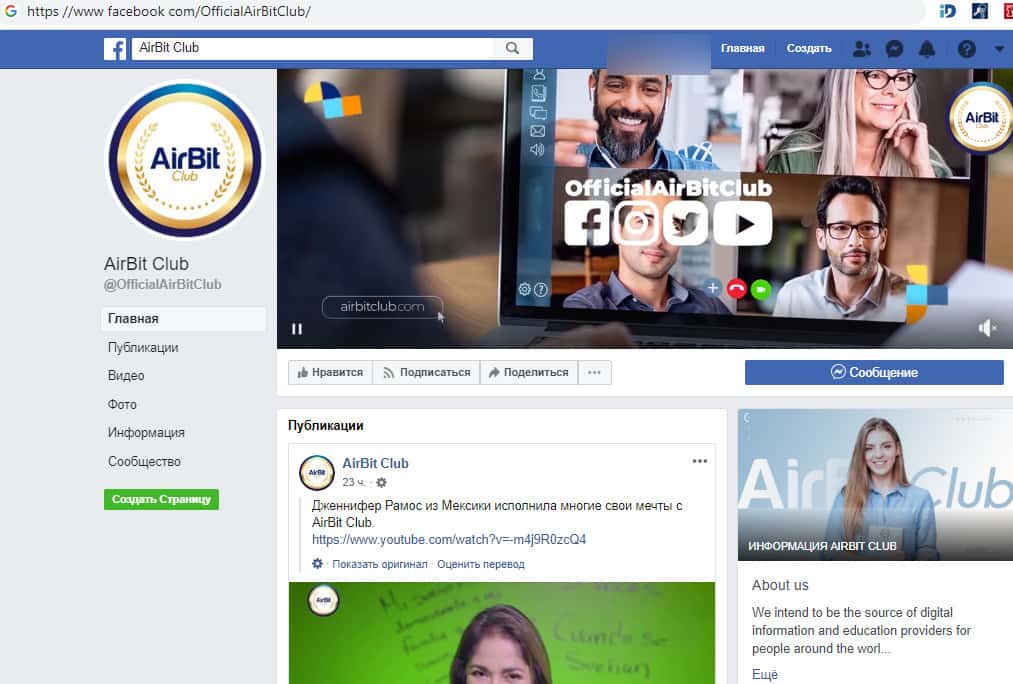Open the AirBit Club post author name link
Image resolution: width=1013 pixels, height=684 pixels.
[375, 463]
